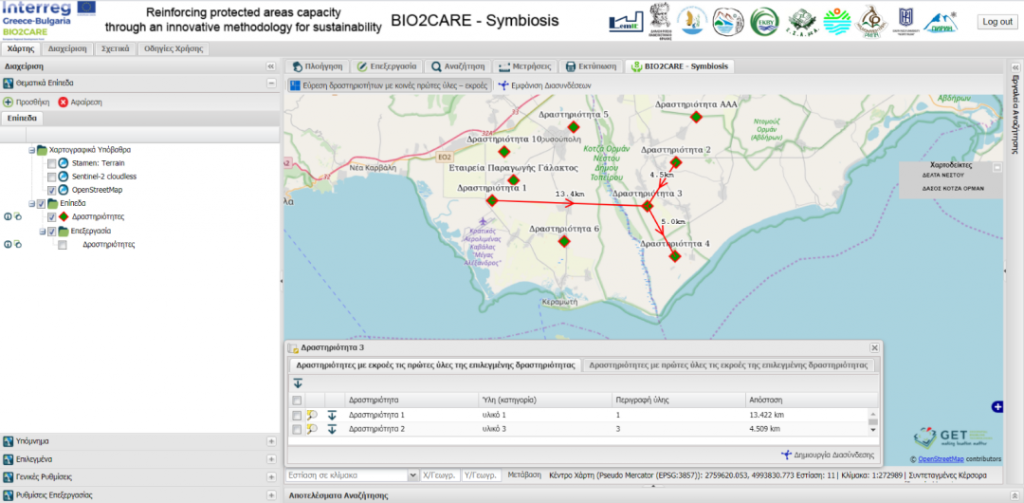Switch to the Διαχείριση top tab
Image resolution: width=1024 pixels, height=503 pixels.
pyautogui.click(x=67, y=48)
